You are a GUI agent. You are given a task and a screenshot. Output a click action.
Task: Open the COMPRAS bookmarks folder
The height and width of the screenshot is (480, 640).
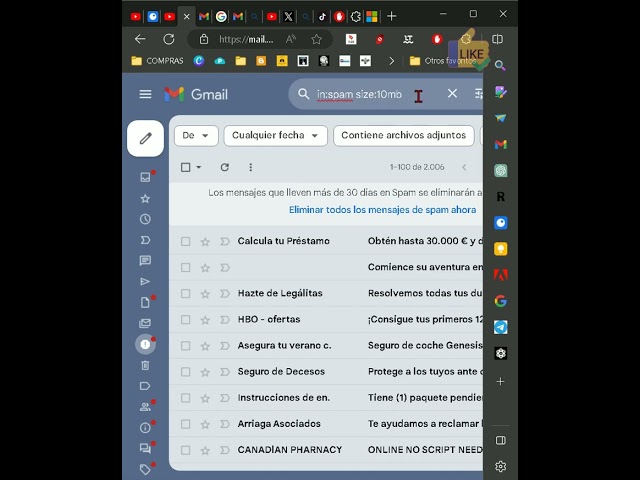pyautogui.click(x=158, y=61)
